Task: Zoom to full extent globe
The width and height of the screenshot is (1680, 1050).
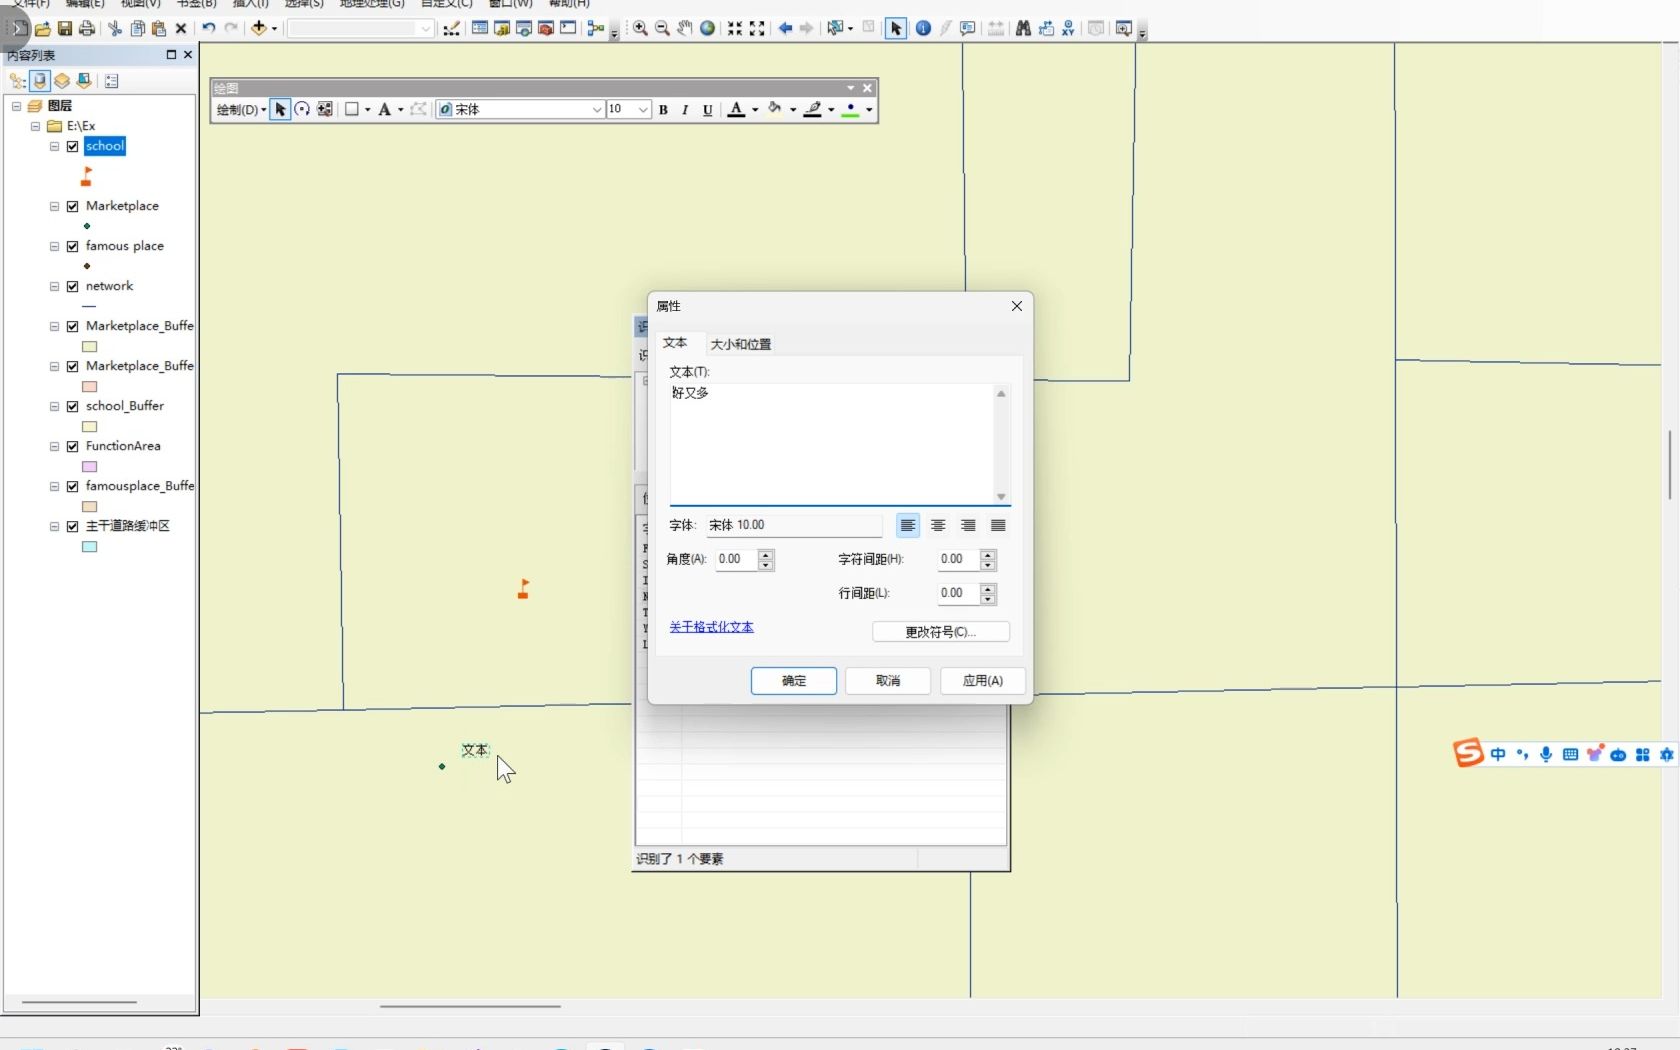Action: (x=707, y=28)
